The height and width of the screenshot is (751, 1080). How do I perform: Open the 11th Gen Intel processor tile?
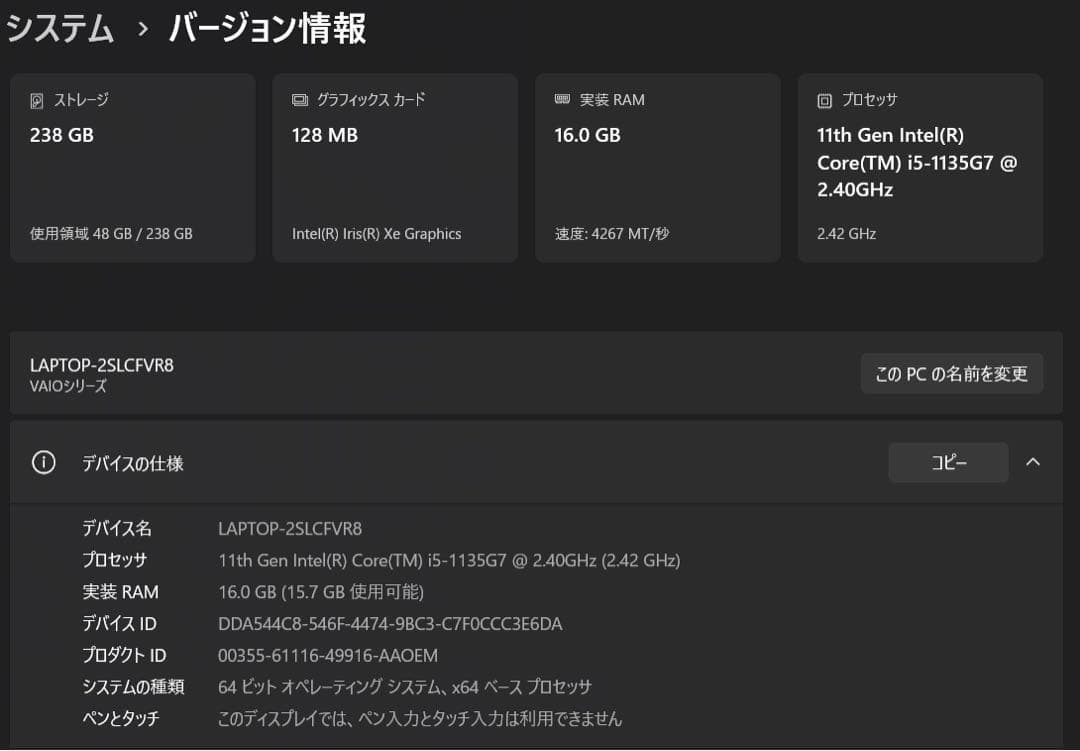pos(920,167)
